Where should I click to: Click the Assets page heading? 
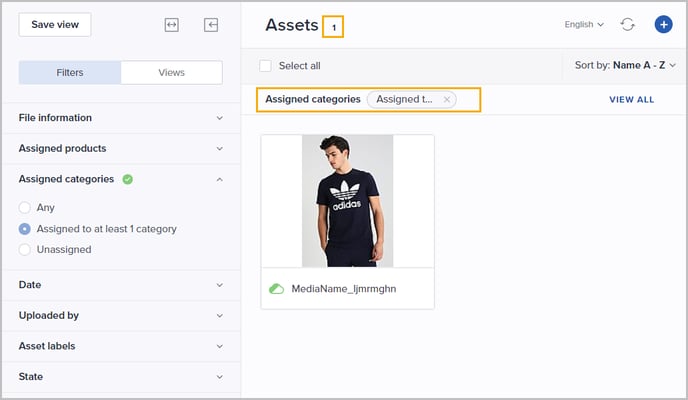(292, 25)
